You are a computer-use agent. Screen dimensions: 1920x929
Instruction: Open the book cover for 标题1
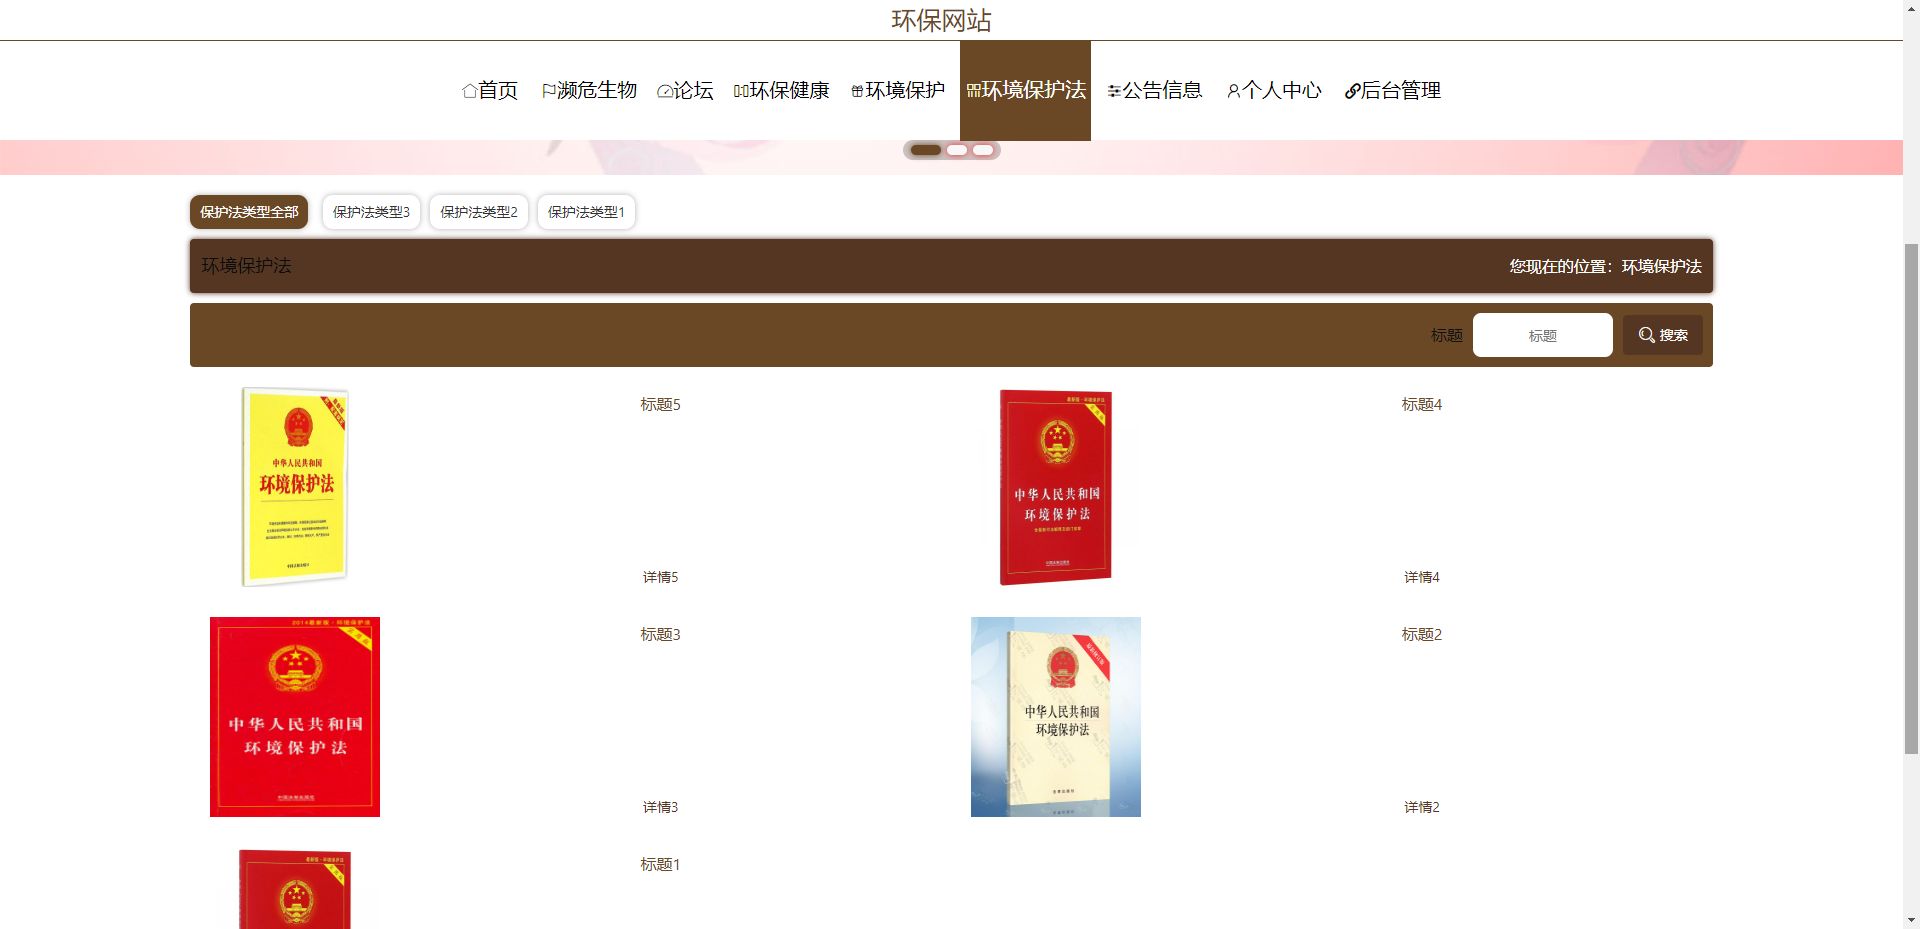click(295, 889)
